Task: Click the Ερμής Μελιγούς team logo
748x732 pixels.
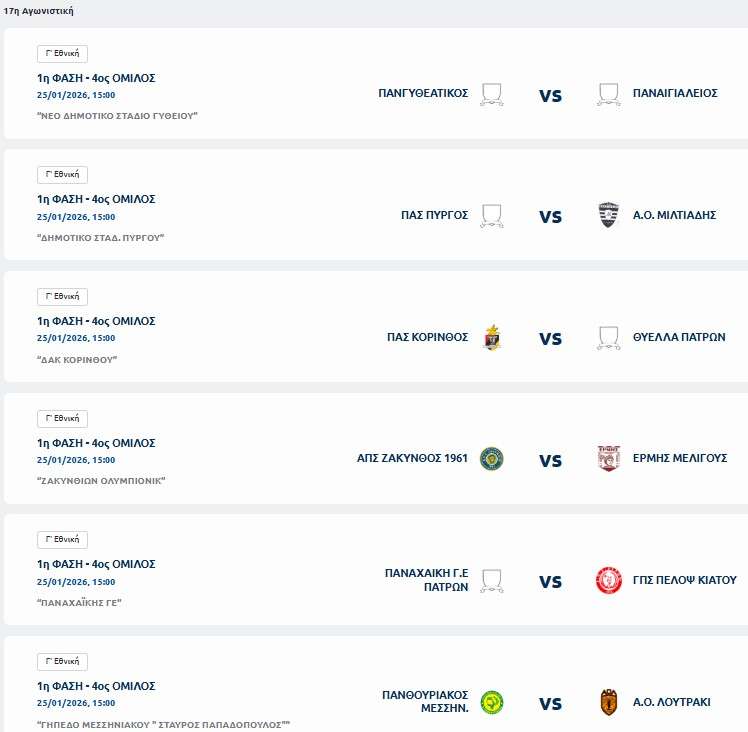Action: pyautogui.click(x=608, y=459)
